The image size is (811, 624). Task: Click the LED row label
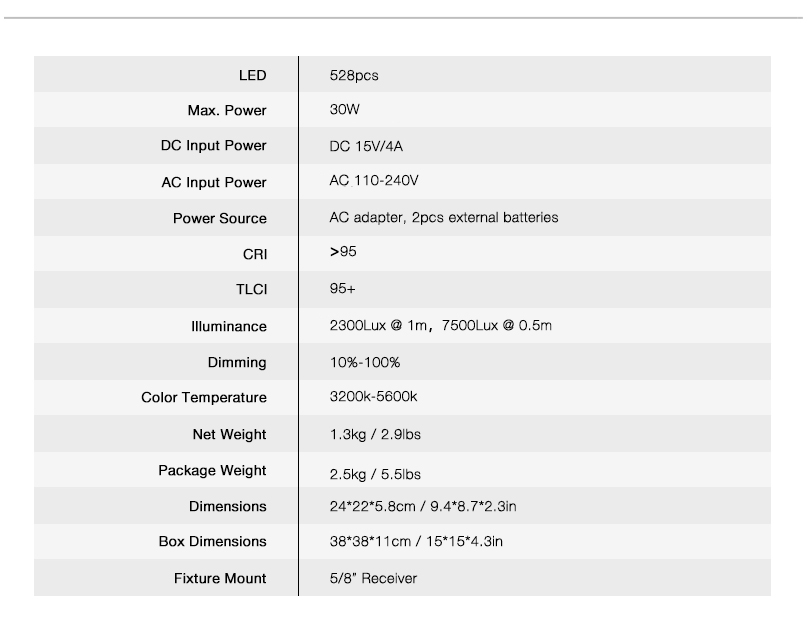point(252,75)
